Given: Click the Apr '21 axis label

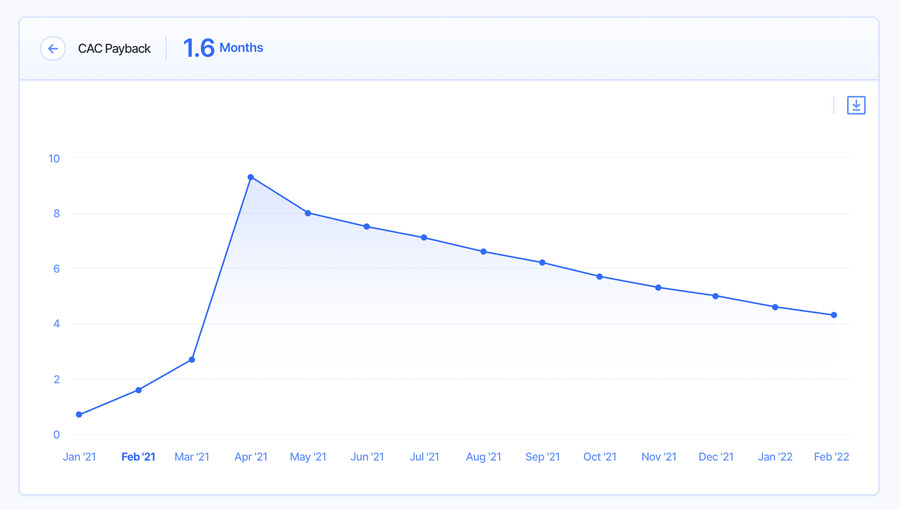Looking at the screenshot, I should [251, 457].
